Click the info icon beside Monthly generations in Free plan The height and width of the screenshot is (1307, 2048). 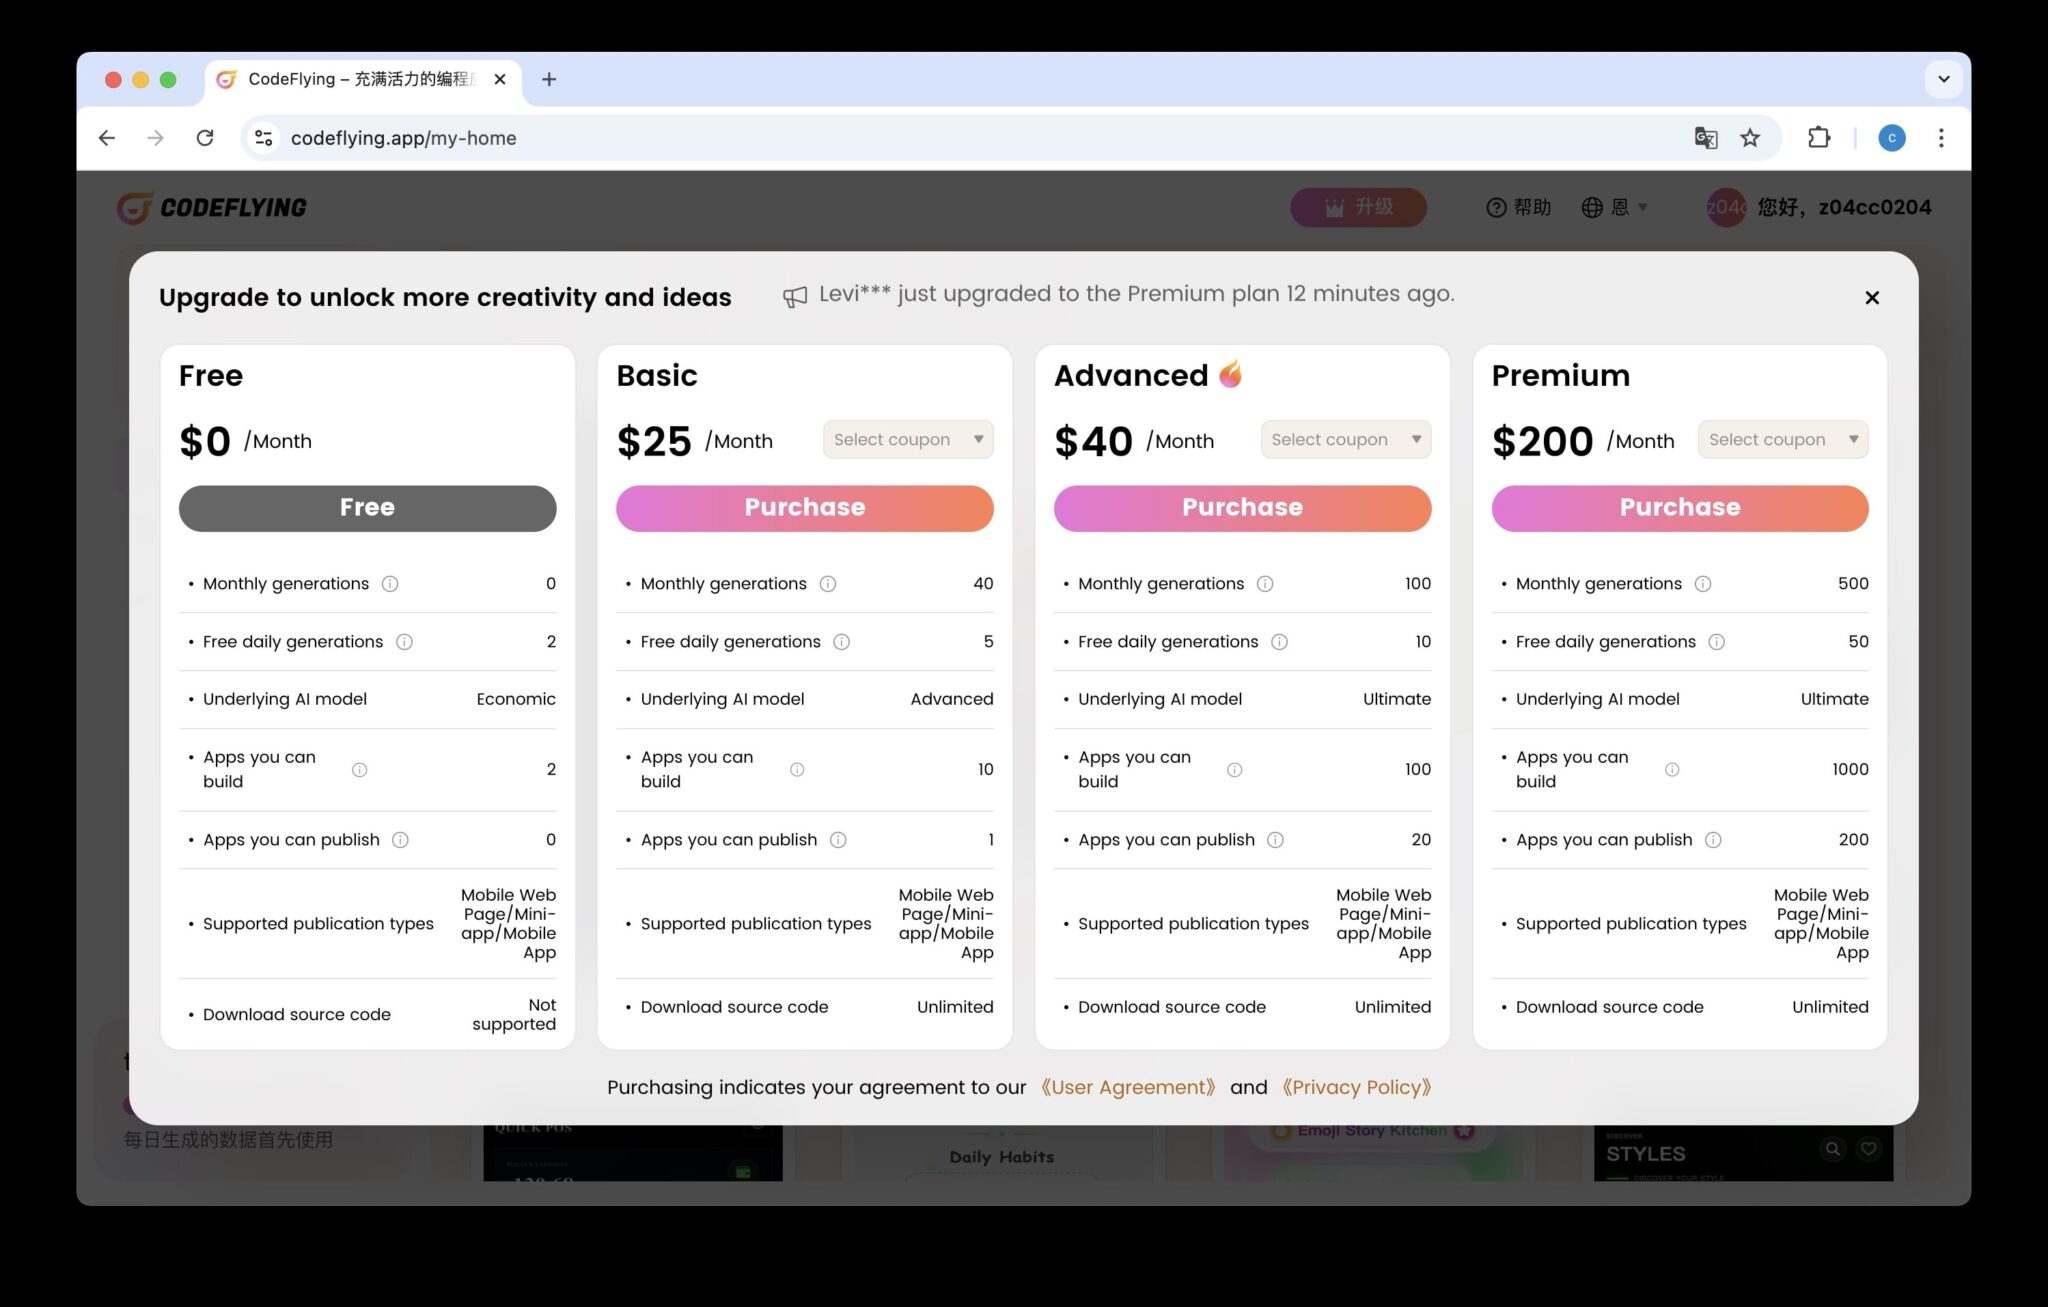point(391,583)
